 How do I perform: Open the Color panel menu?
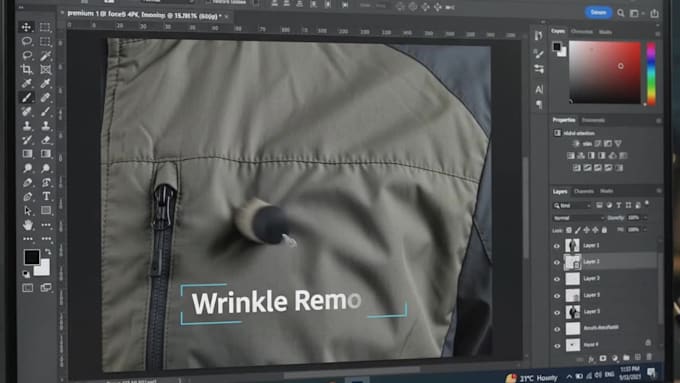(x=658, y=33)
